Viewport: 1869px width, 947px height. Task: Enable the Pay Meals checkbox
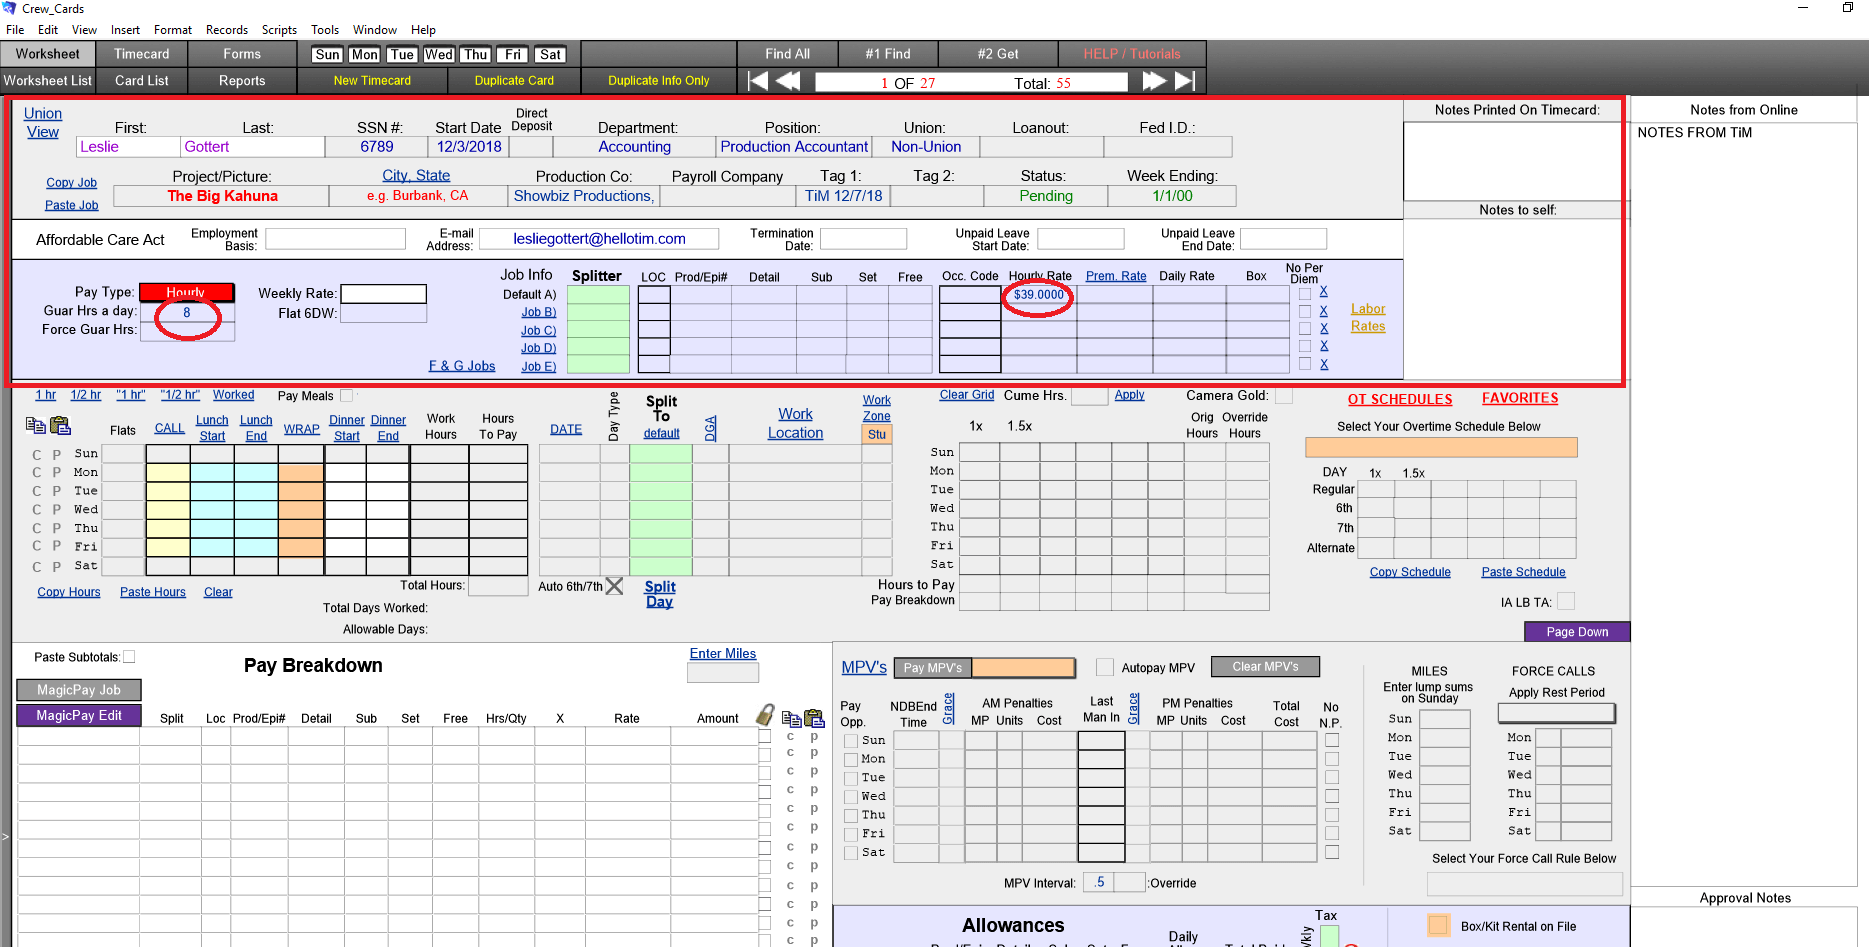coord(346,396)
